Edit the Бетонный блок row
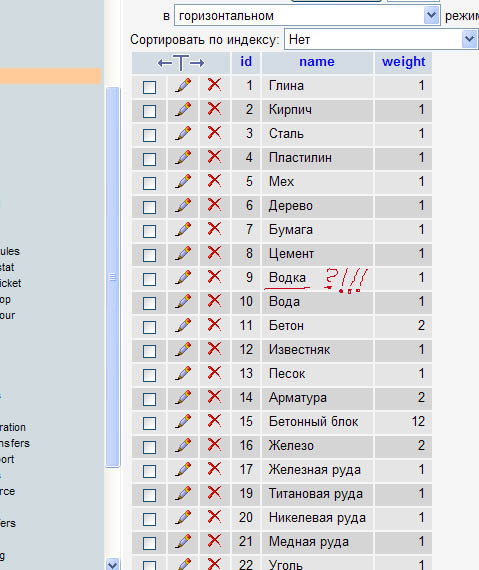 click(182, 421)
